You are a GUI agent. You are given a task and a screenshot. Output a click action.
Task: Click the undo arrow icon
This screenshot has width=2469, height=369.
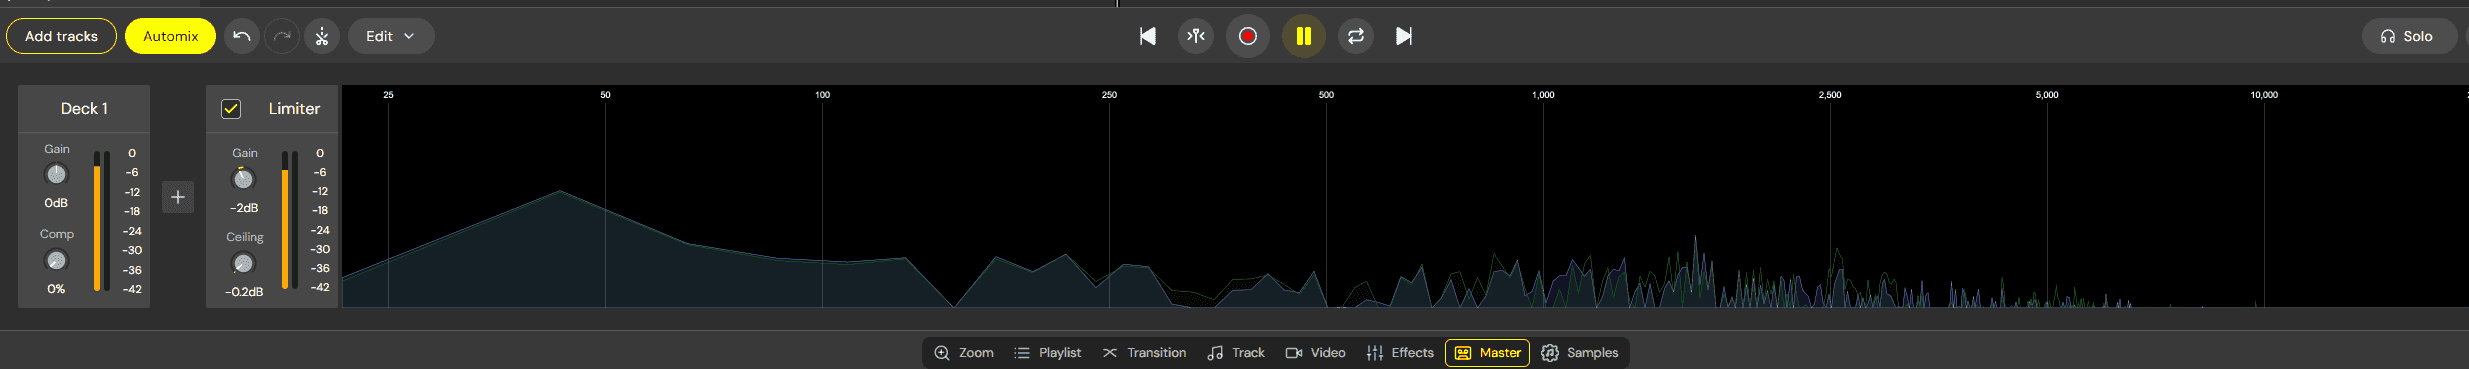pyautogui.click(x=242, y=36)
